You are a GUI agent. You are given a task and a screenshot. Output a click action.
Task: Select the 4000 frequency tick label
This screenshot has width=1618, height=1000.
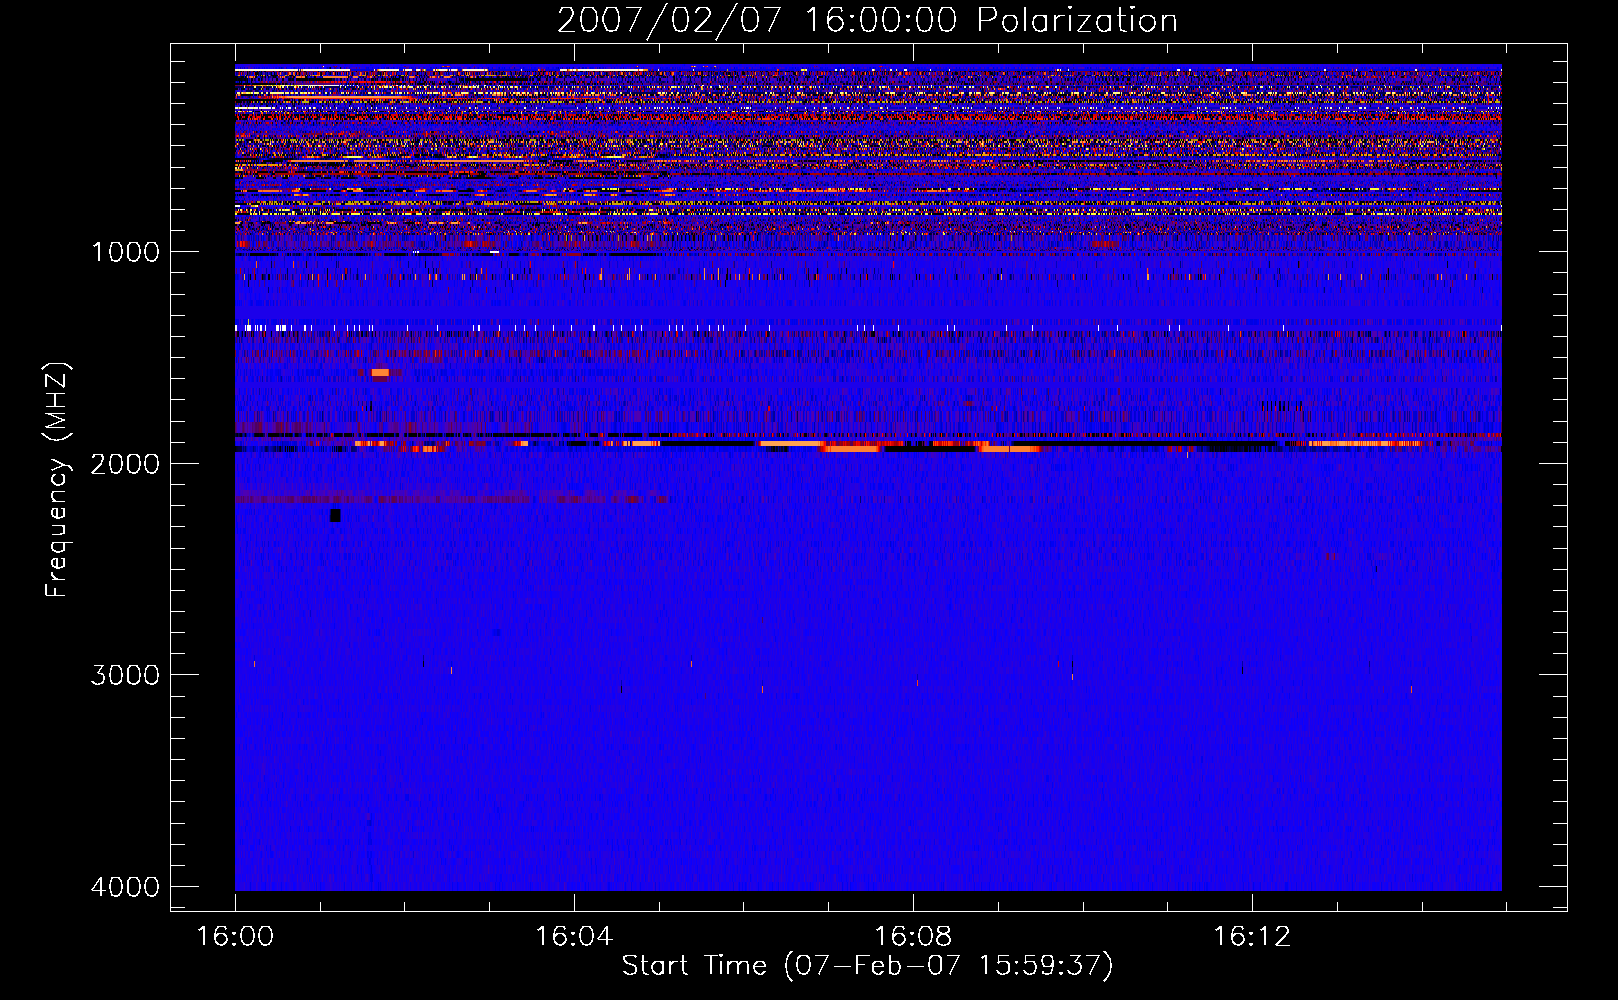click(125, 886)
